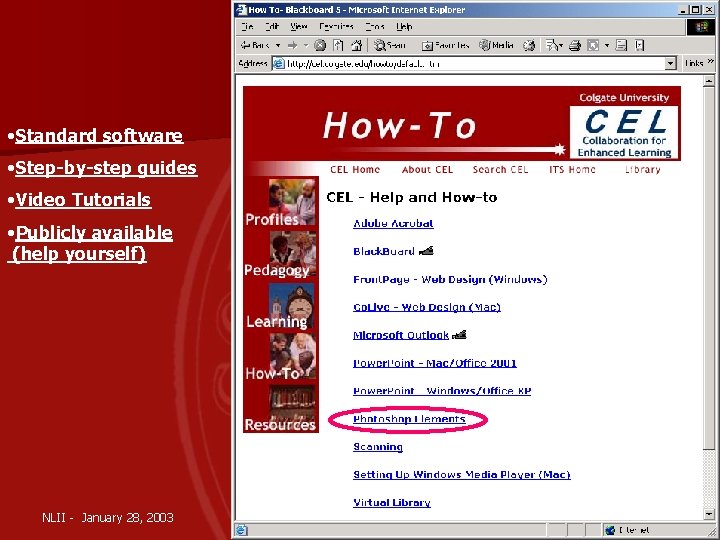Expand the Mail button dropdown arrow

point(561,45)
